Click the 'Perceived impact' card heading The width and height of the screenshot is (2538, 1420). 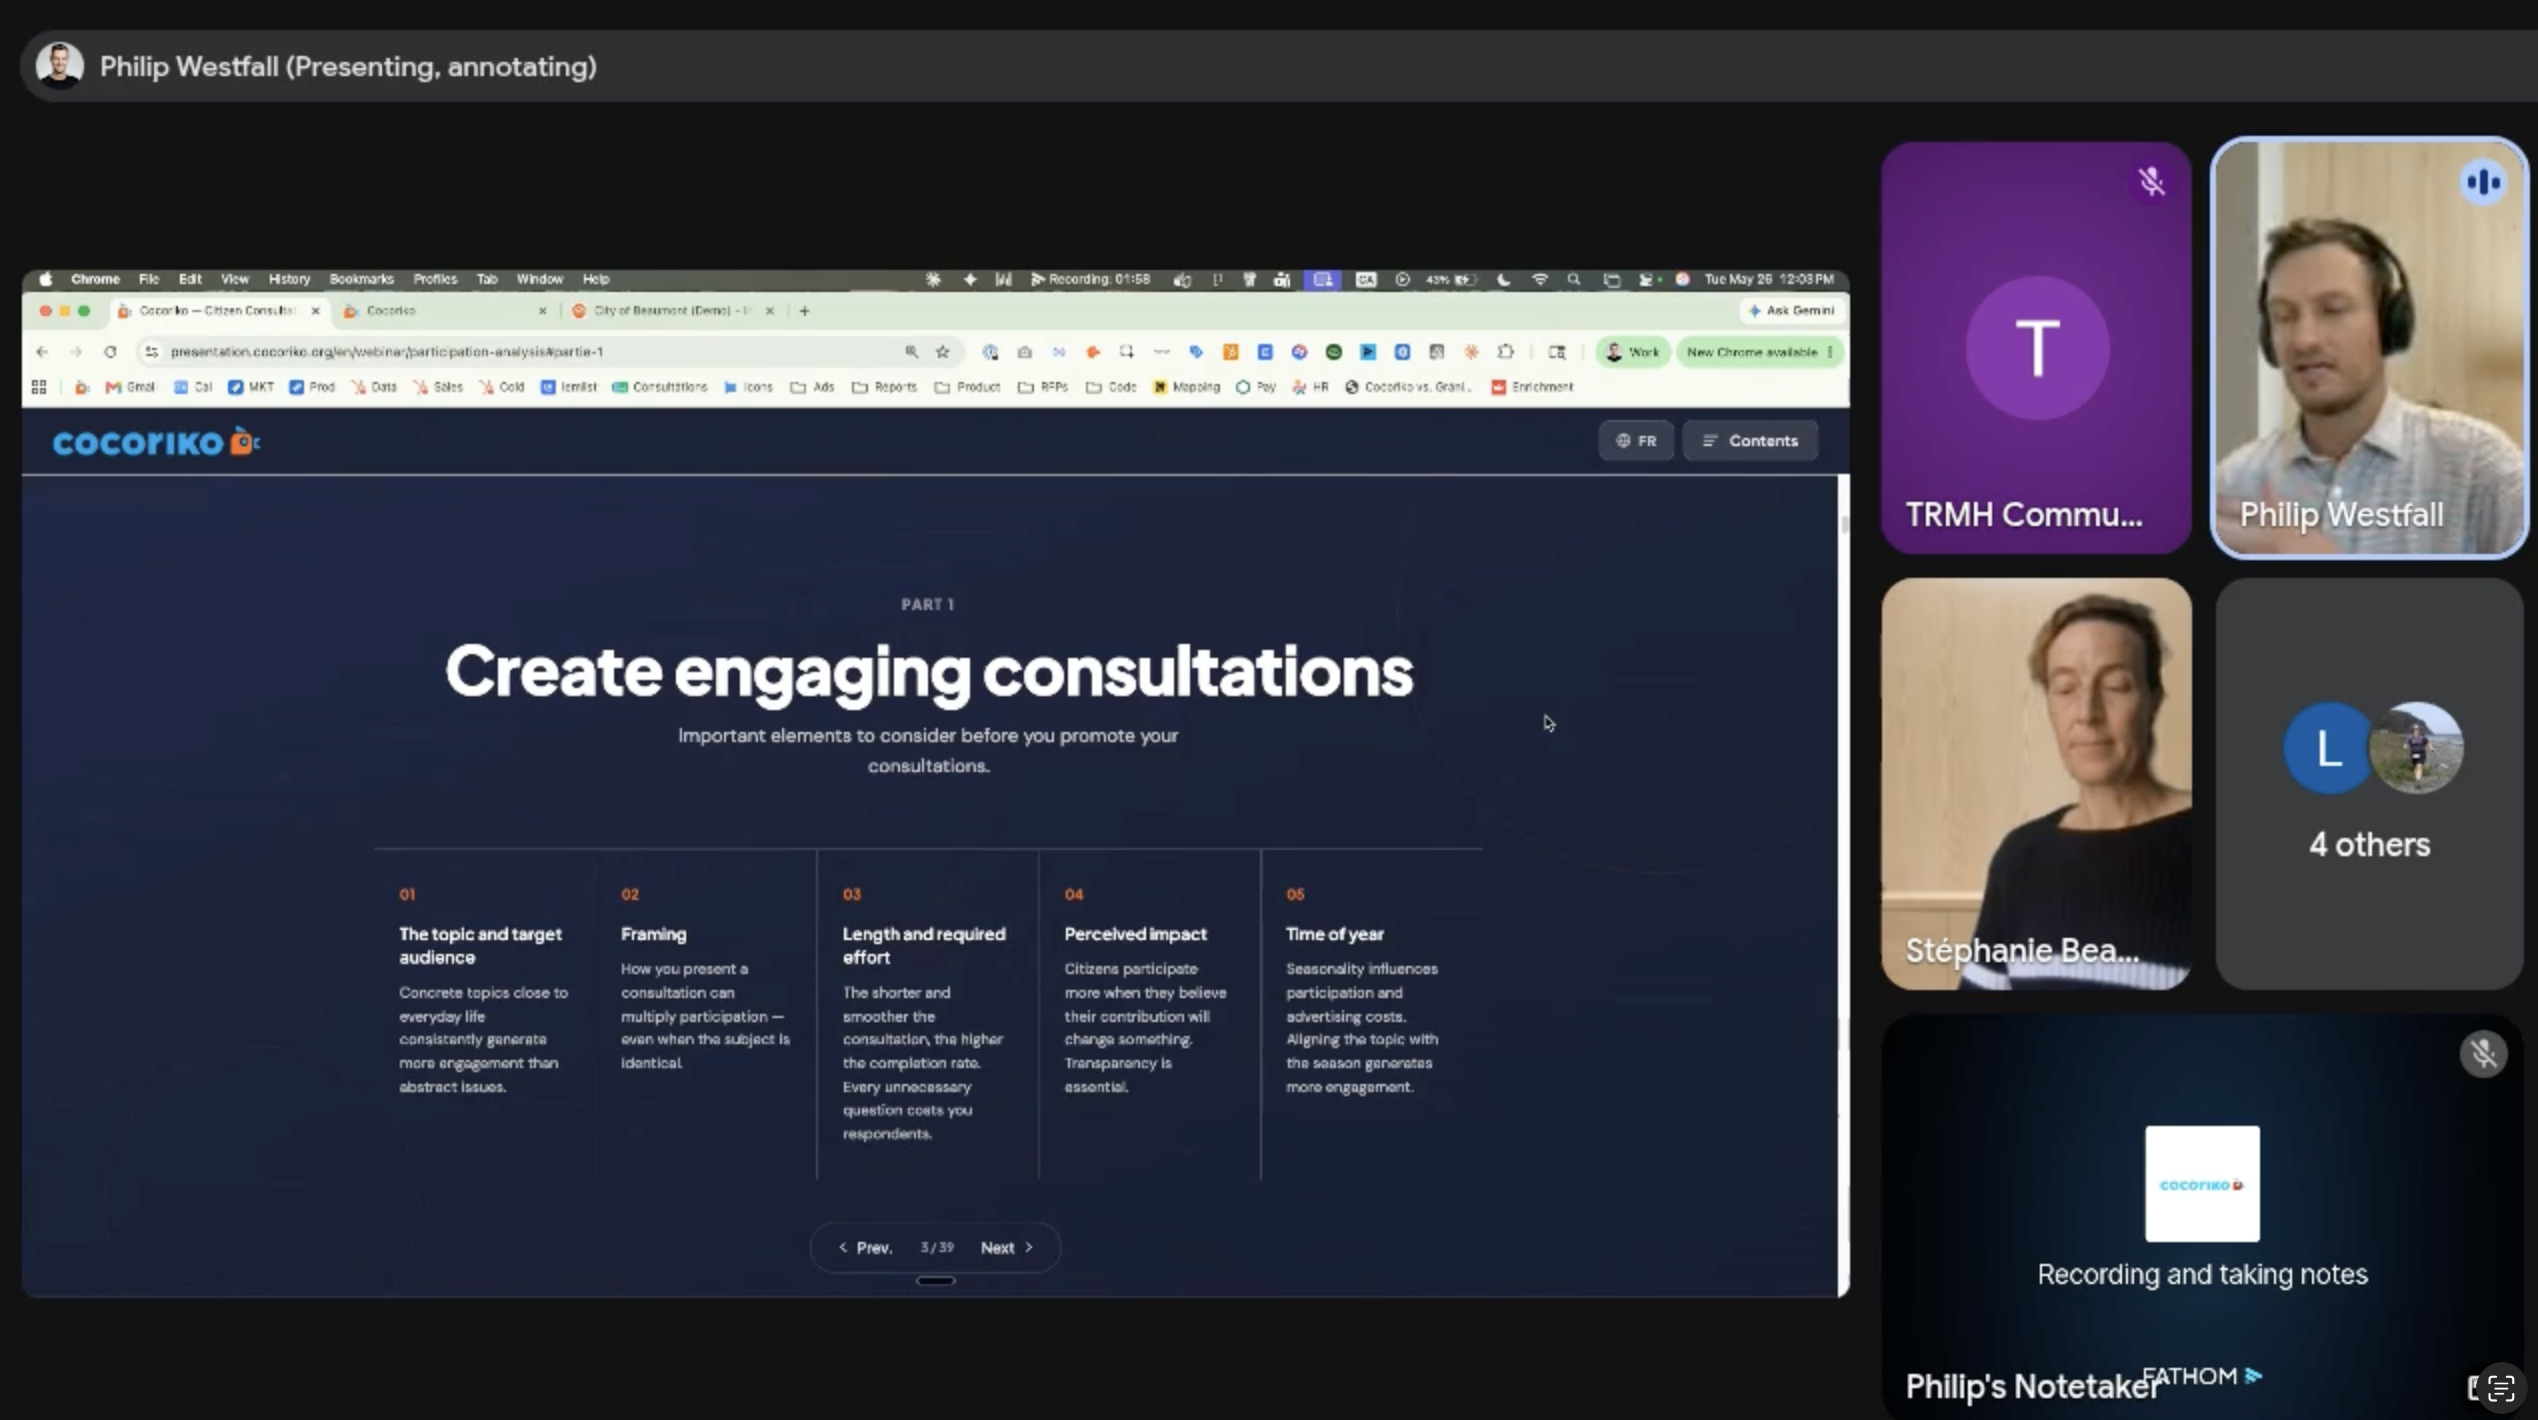pos(1135,934)
